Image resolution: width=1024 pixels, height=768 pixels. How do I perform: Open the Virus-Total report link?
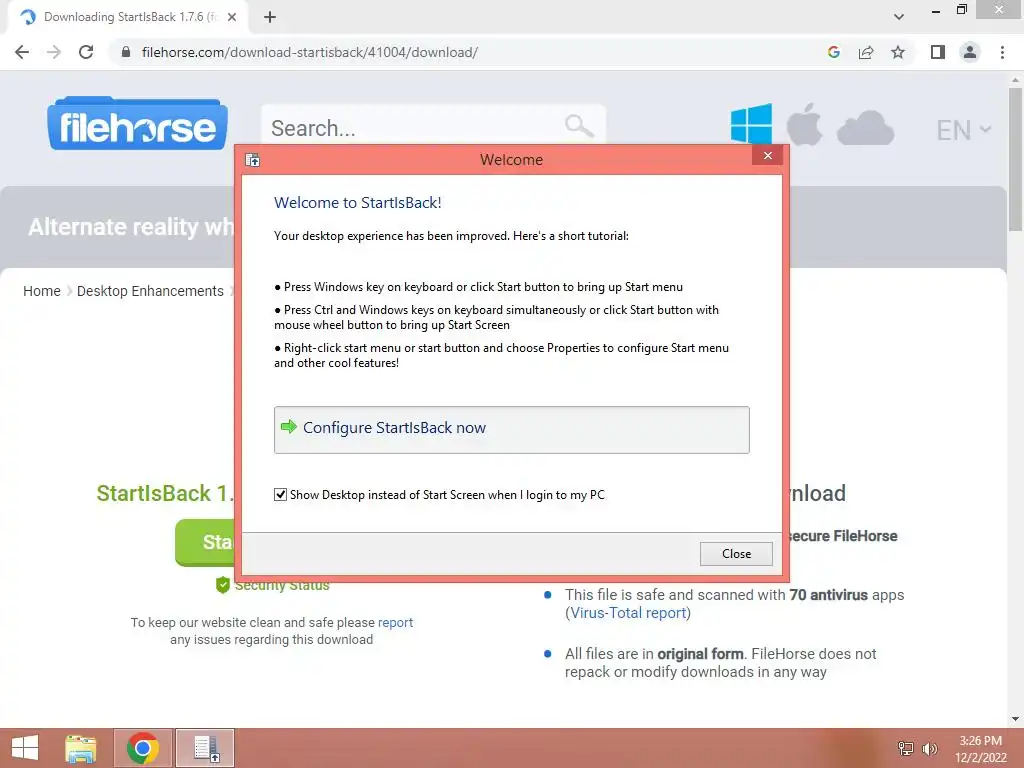tap(628, 613)
